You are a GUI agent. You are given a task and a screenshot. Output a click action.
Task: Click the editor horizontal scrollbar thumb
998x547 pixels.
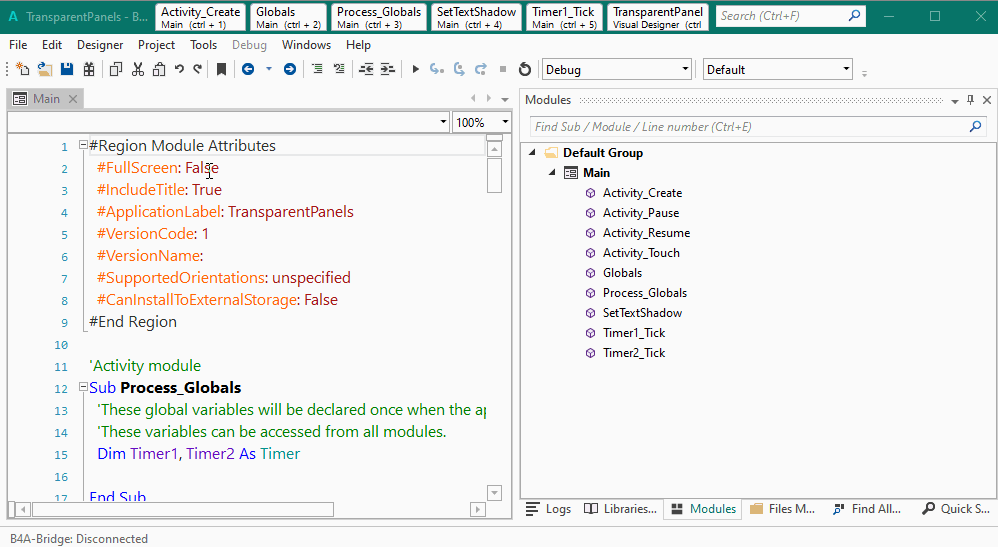click(x=183, y=509)
